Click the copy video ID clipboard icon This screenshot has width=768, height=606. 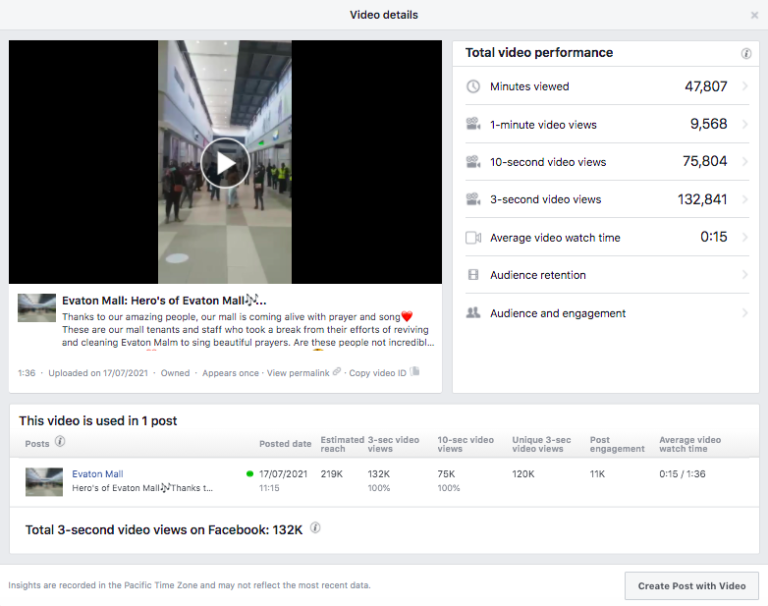(x=414, y=371)
